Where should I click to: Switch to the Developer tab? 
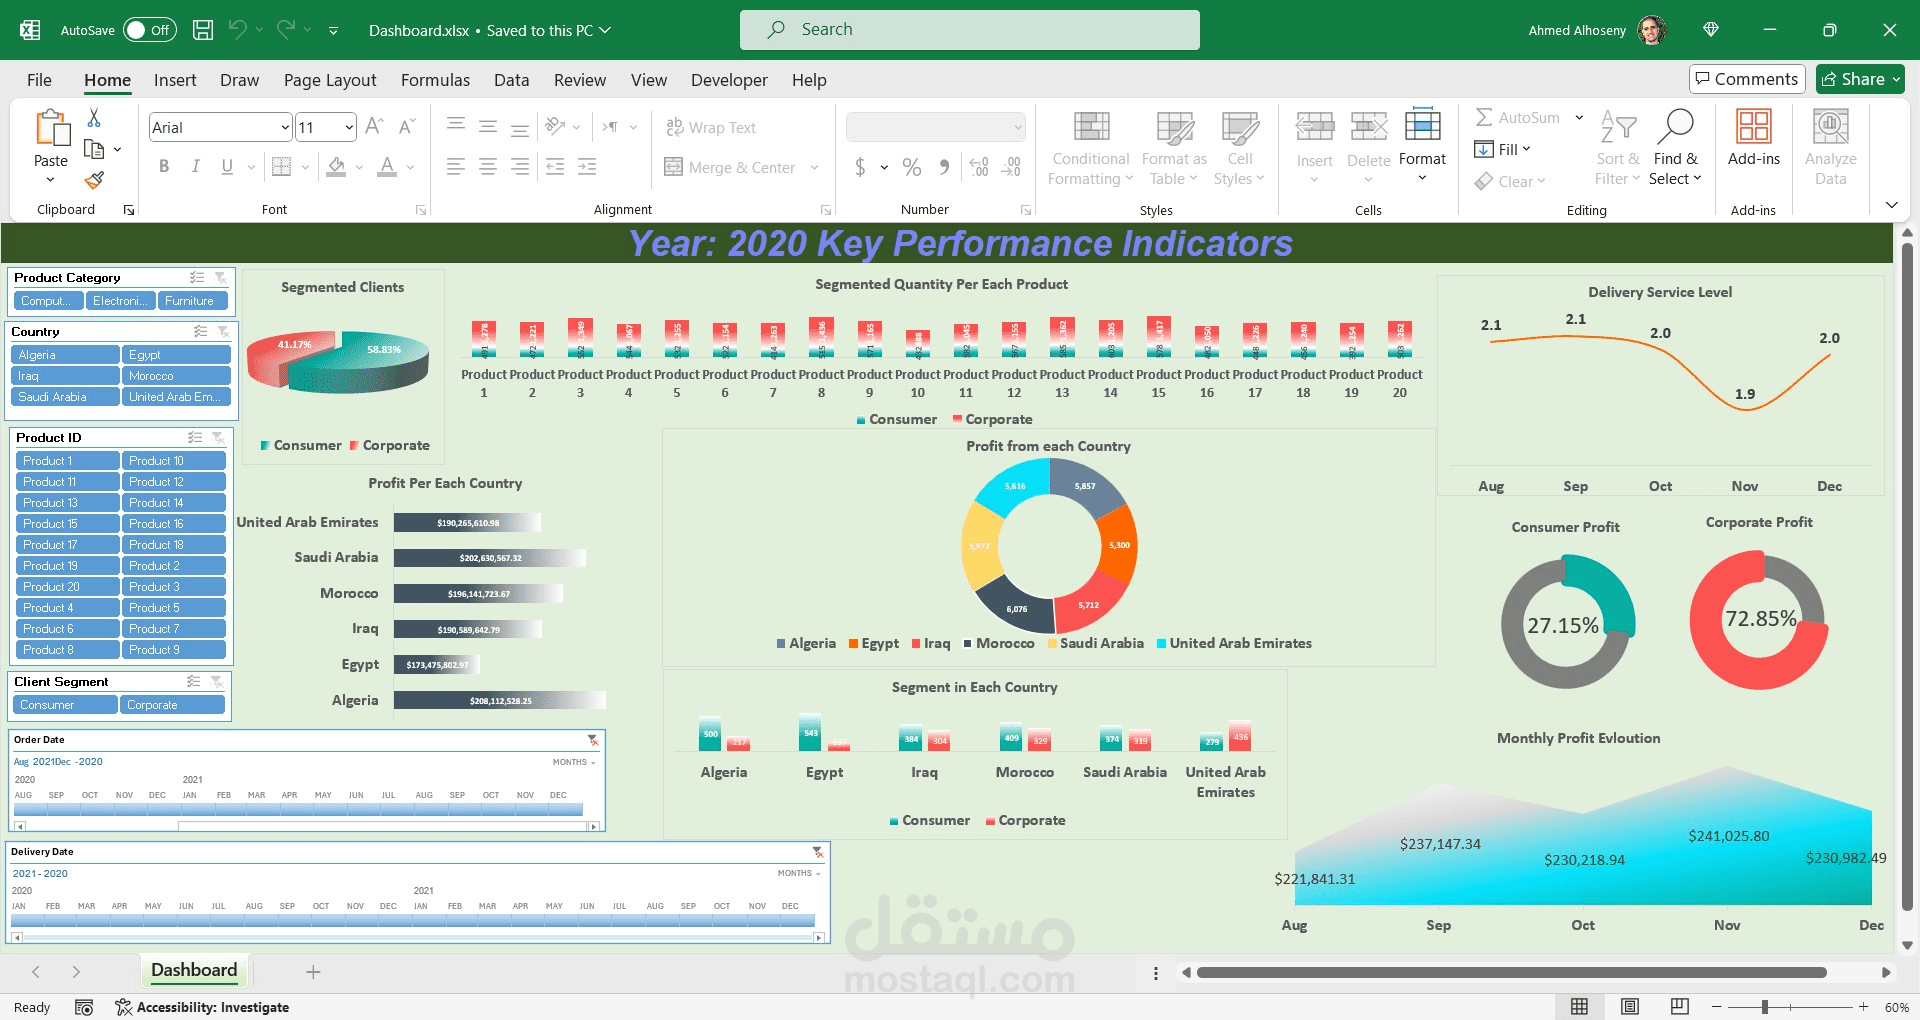point(729,80)
